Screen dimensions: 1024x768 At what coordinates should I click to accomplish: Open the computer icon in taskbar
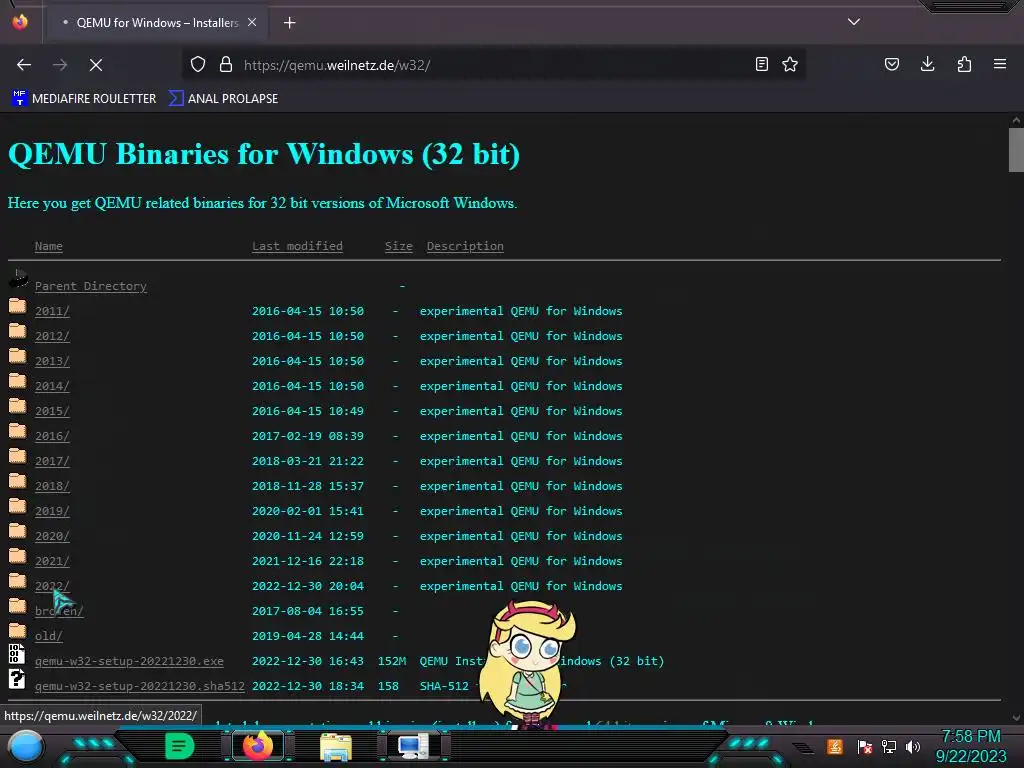point(413,746)
